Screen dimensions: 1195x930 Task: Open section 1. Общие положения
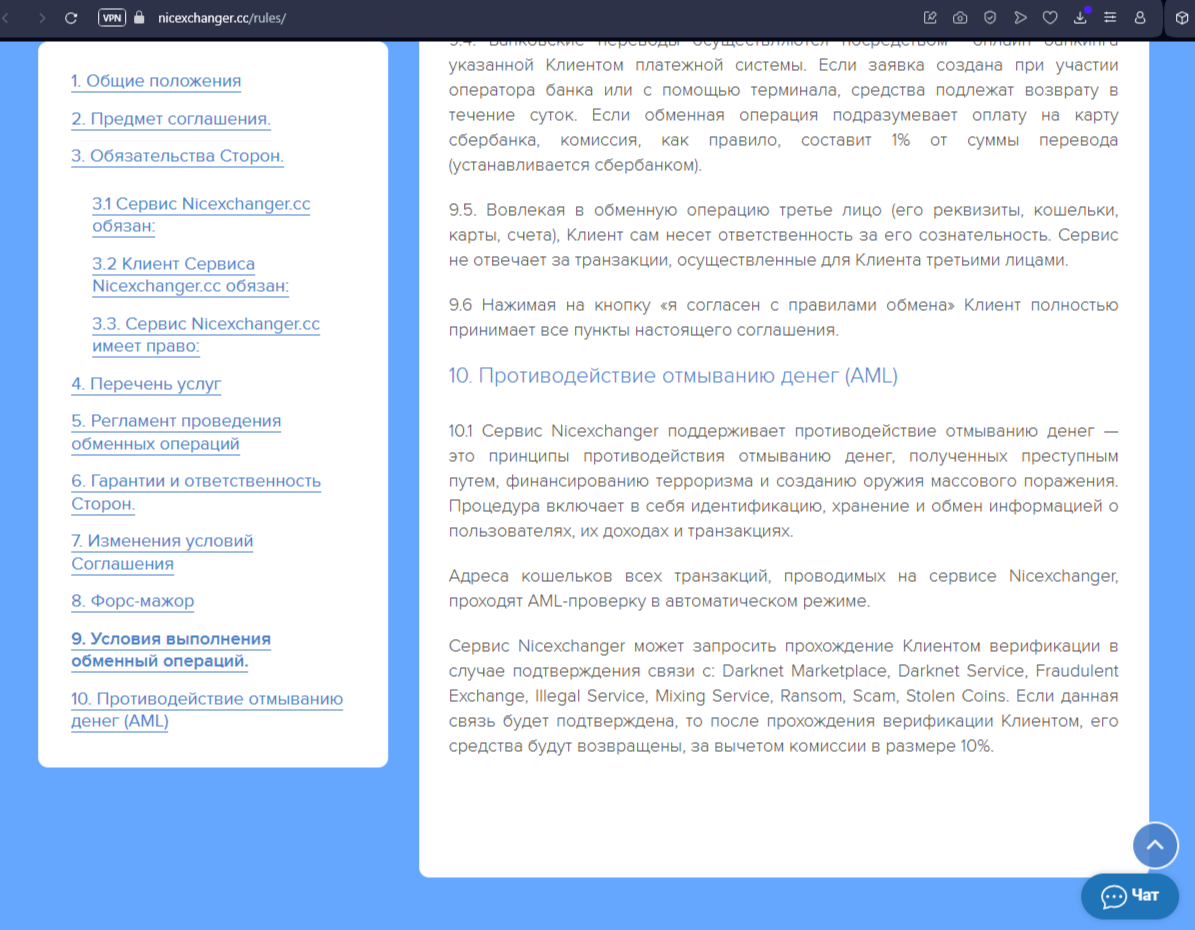pyautogui.click(x=156, y=81)
